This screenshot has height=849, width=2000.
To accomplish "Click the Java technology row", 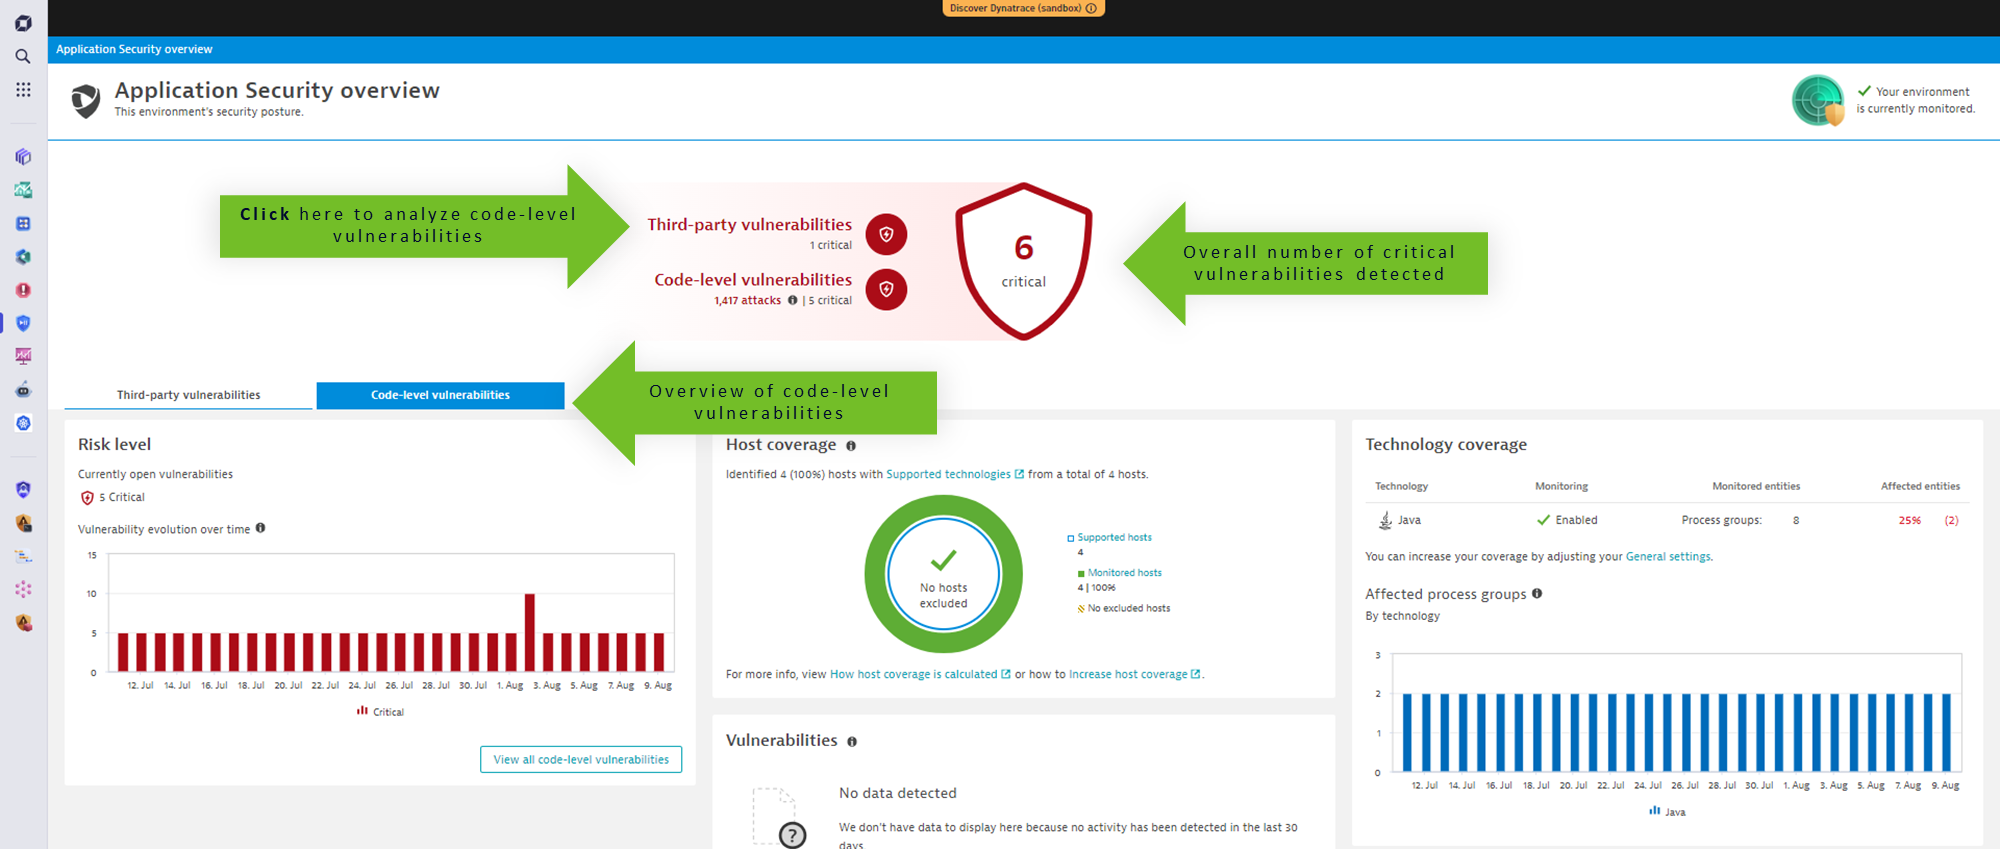I will click(1667, 520).
